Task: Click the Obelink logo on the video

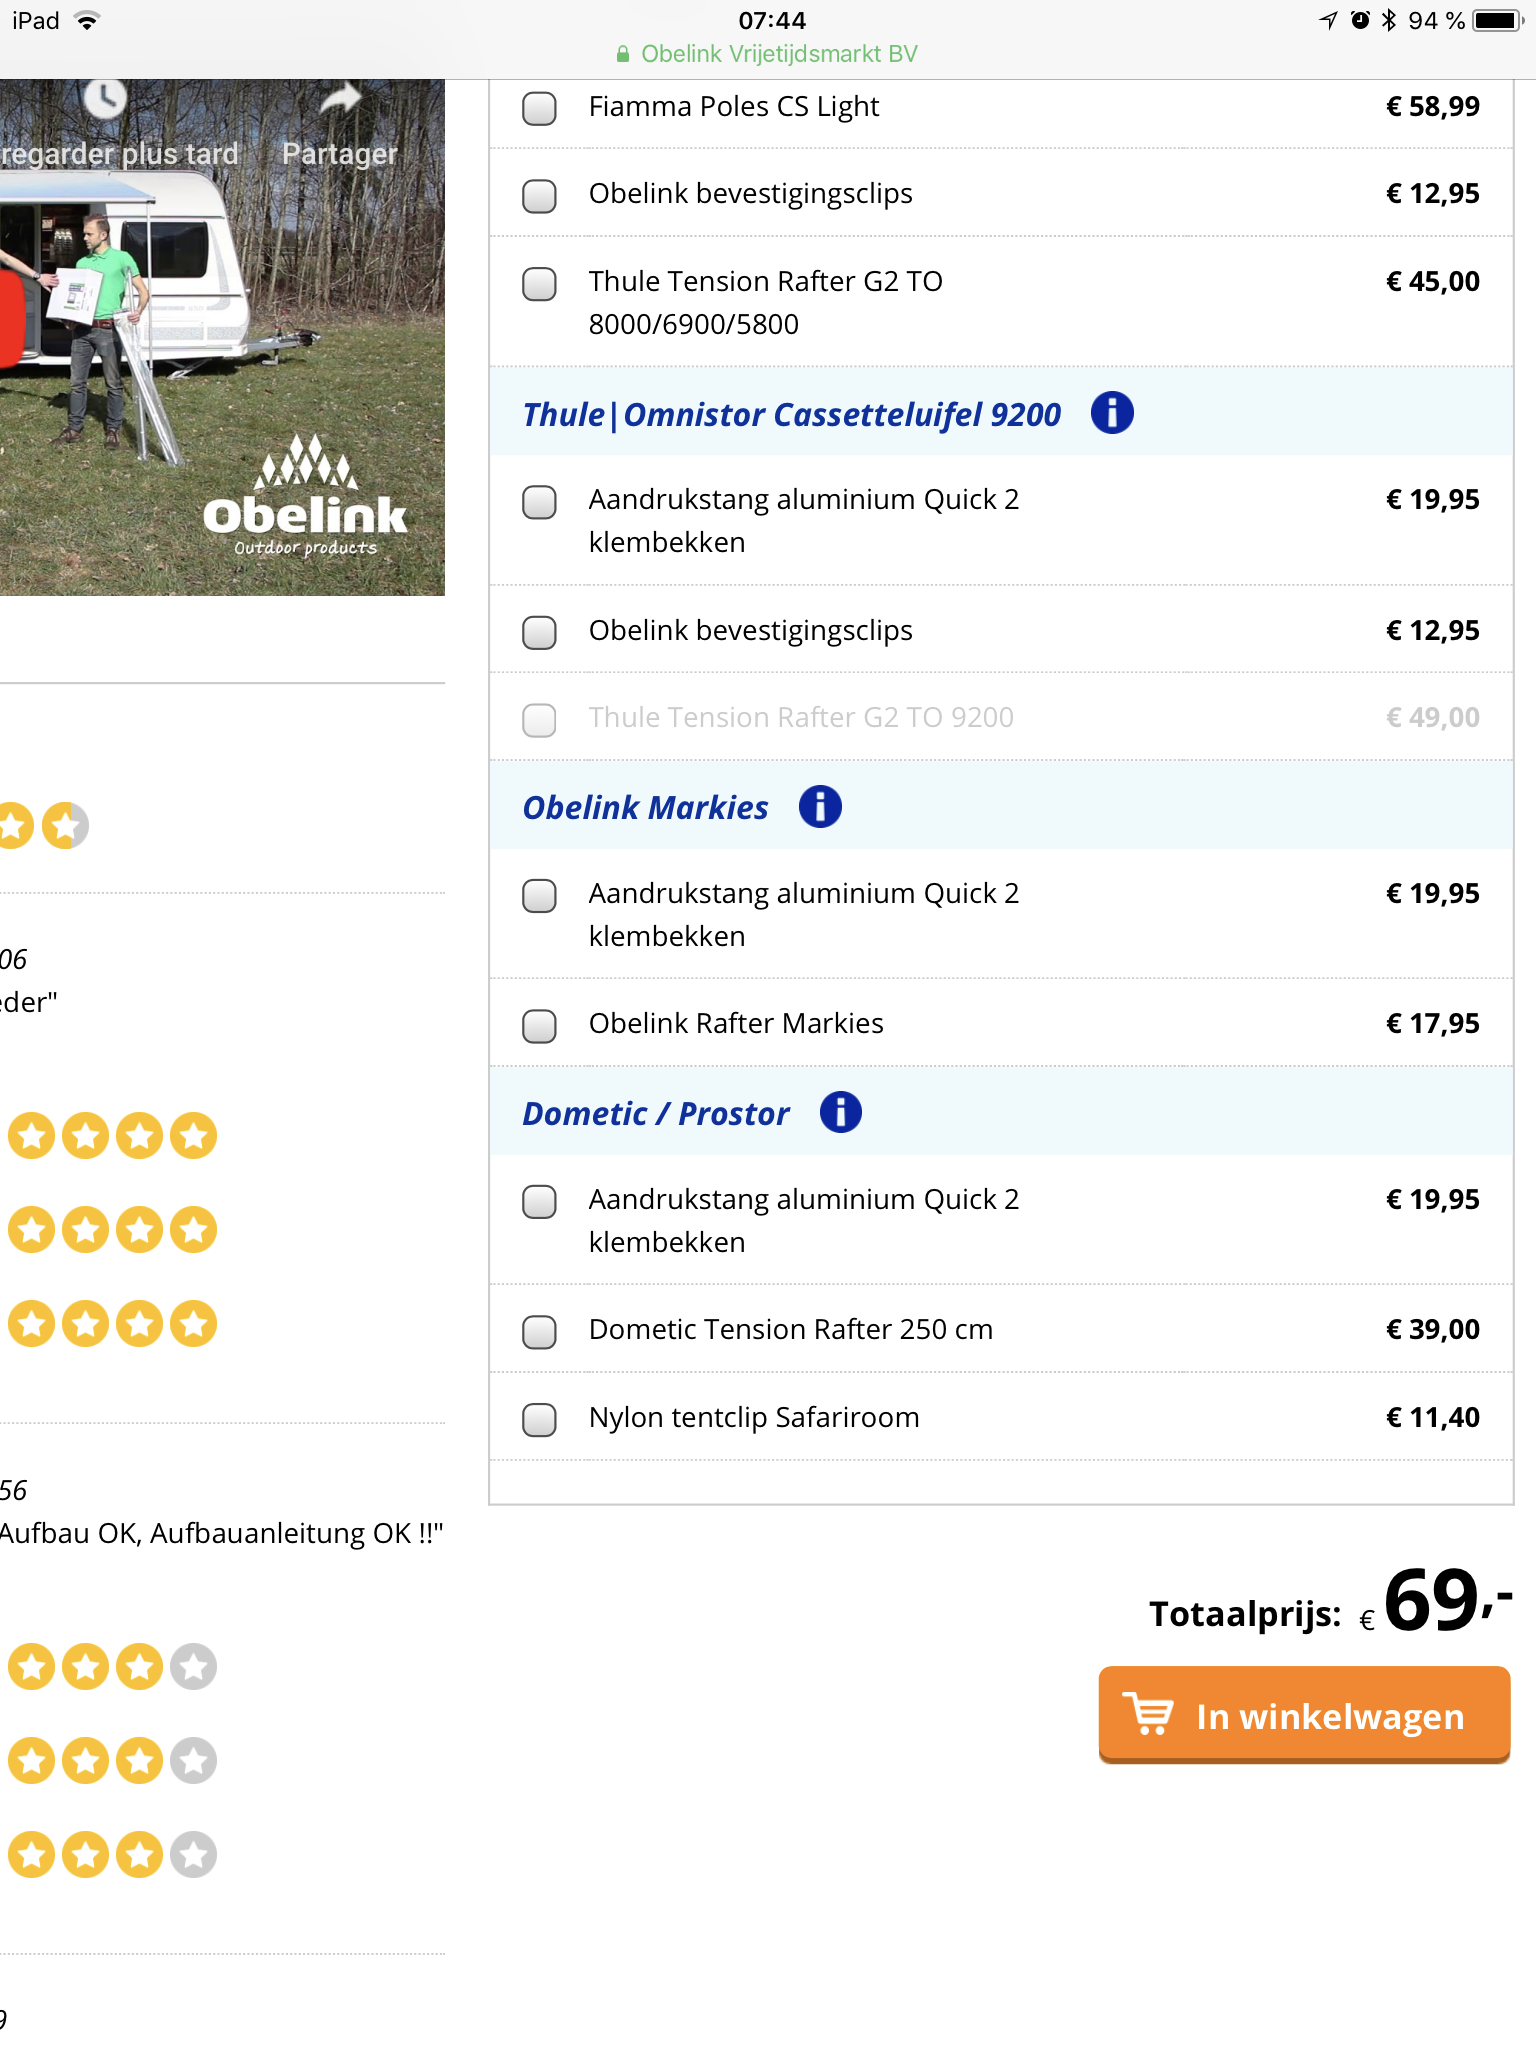Action: click(305, 497)
